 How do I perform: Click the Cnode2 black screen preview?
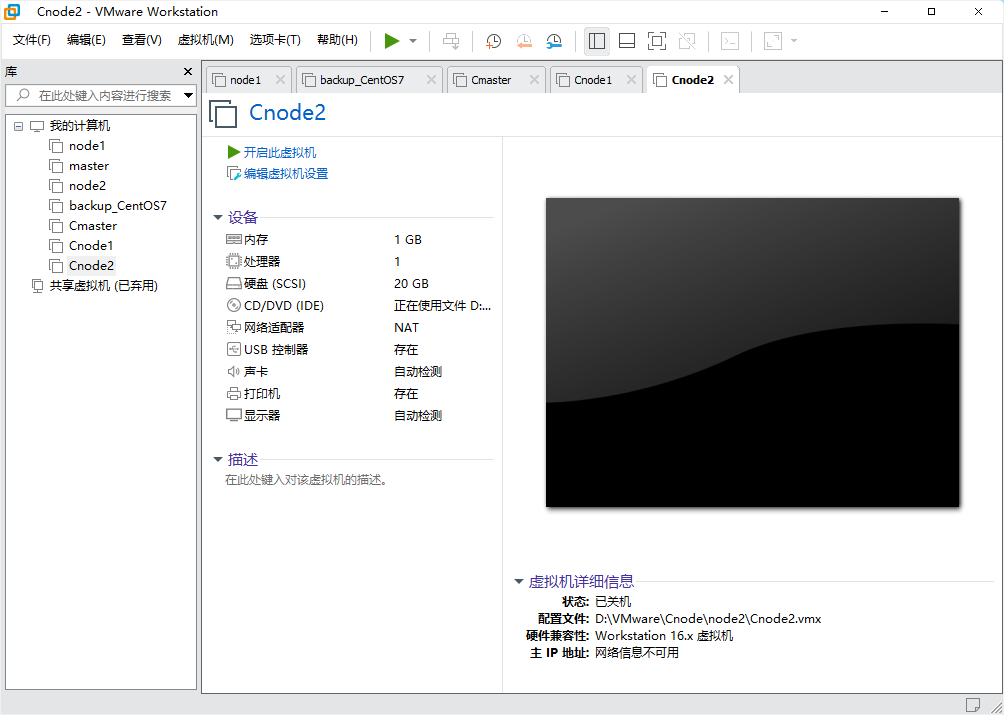(x=752, y=352)
